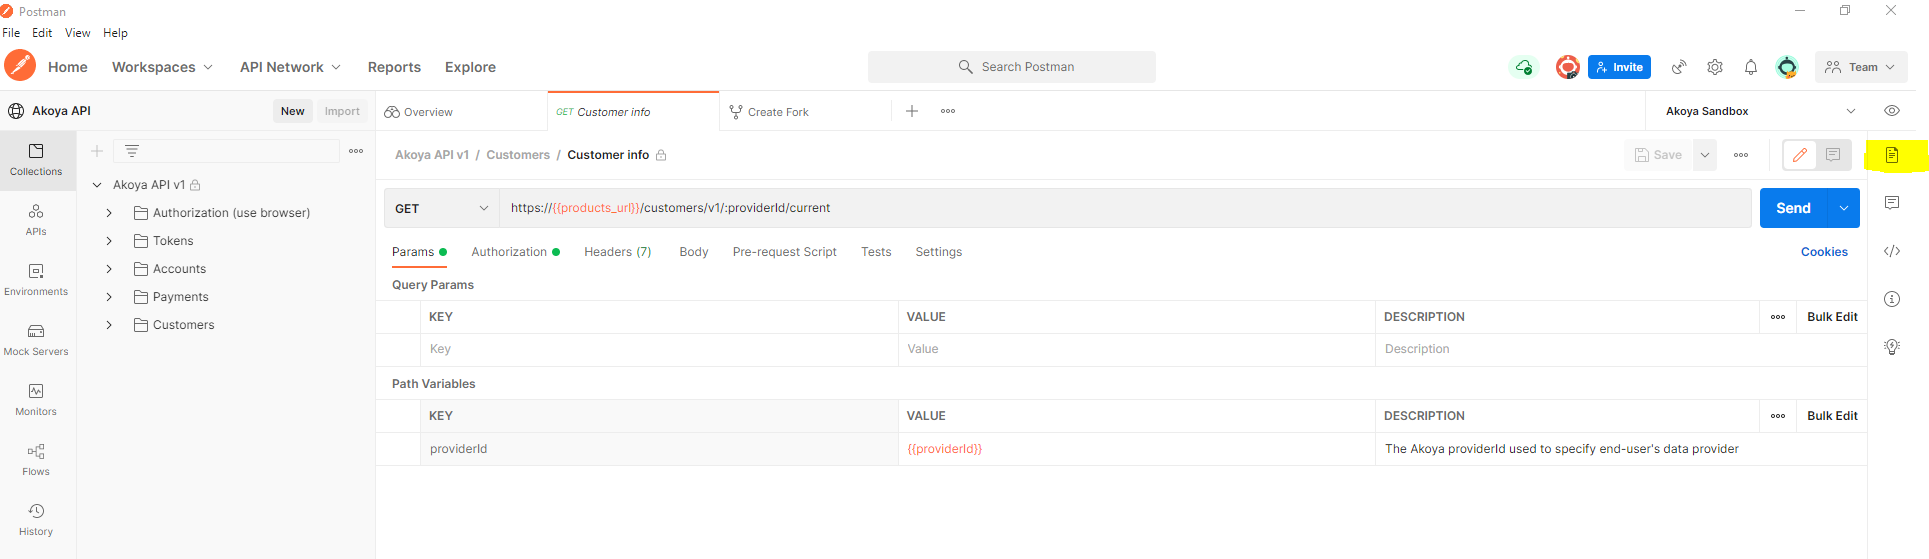Open the Code snippet icon

[x=1892, y=251]
